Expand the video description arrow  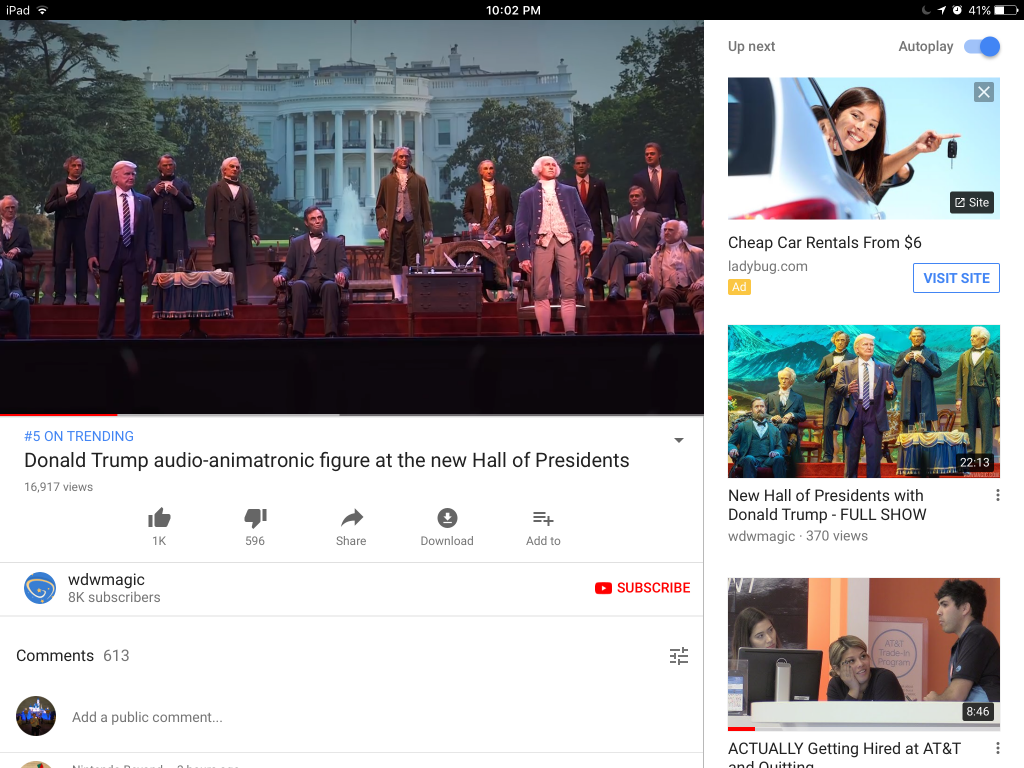coord(679,441)
